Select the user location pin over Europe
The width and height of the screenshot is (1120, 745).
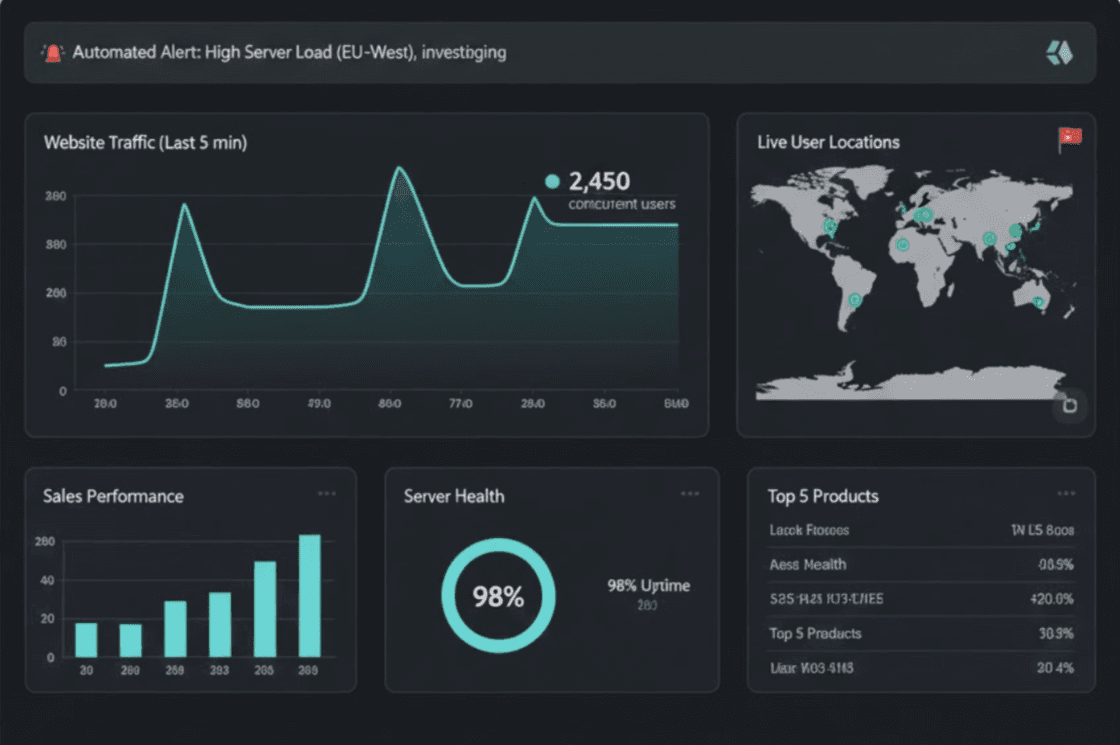pyautogui.click(x=923, y=215)
